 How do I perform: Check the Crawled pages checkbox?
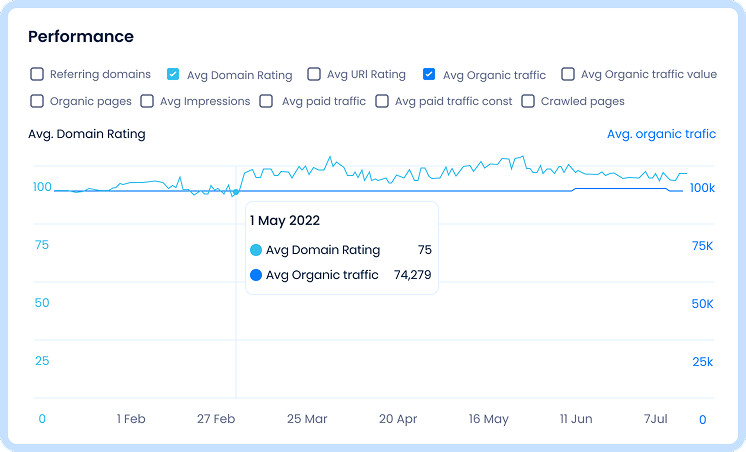pyautogui.click(x=528, y=101)
